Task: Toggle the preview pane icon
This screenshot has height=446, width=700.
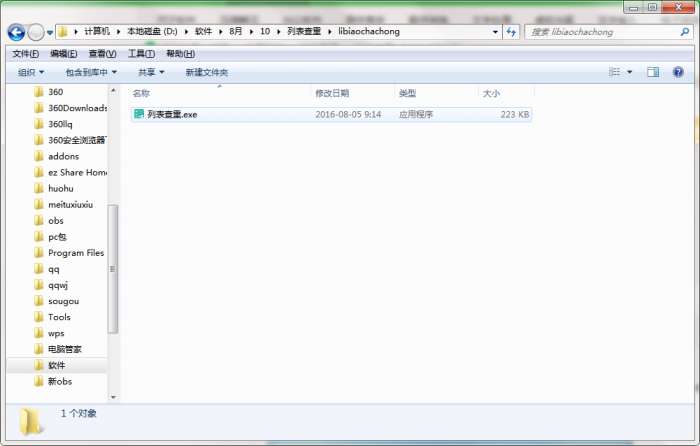Action: click(x=653, y=72)
